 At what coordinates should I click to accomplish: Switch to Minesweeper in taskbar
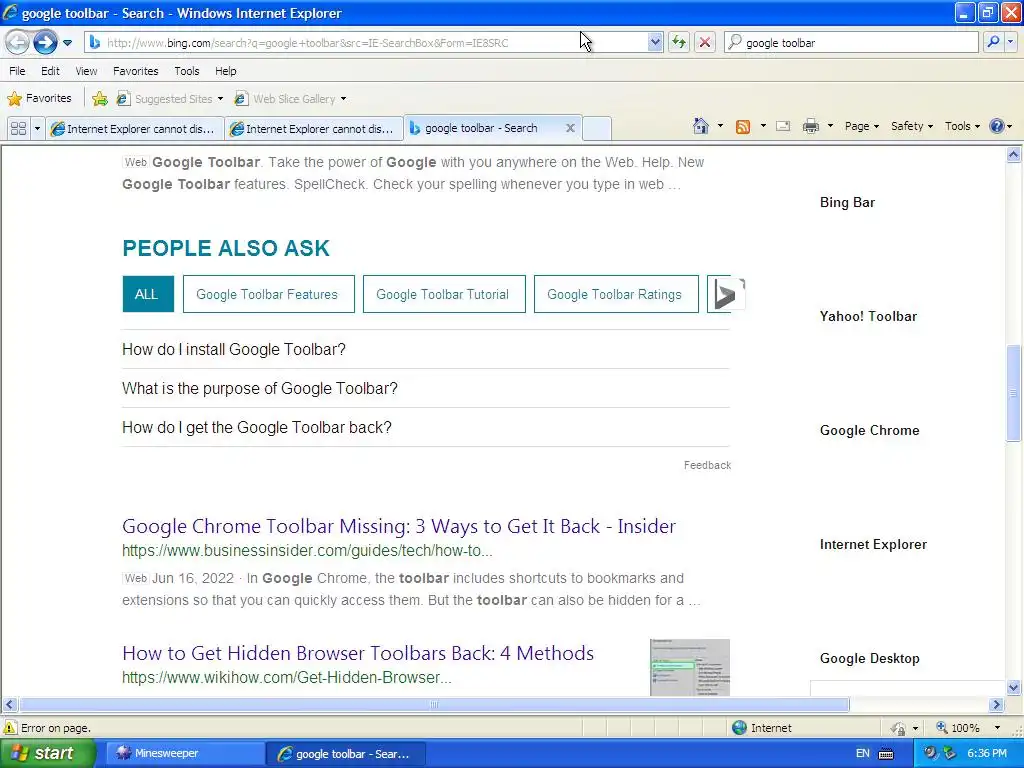(184, 753)
